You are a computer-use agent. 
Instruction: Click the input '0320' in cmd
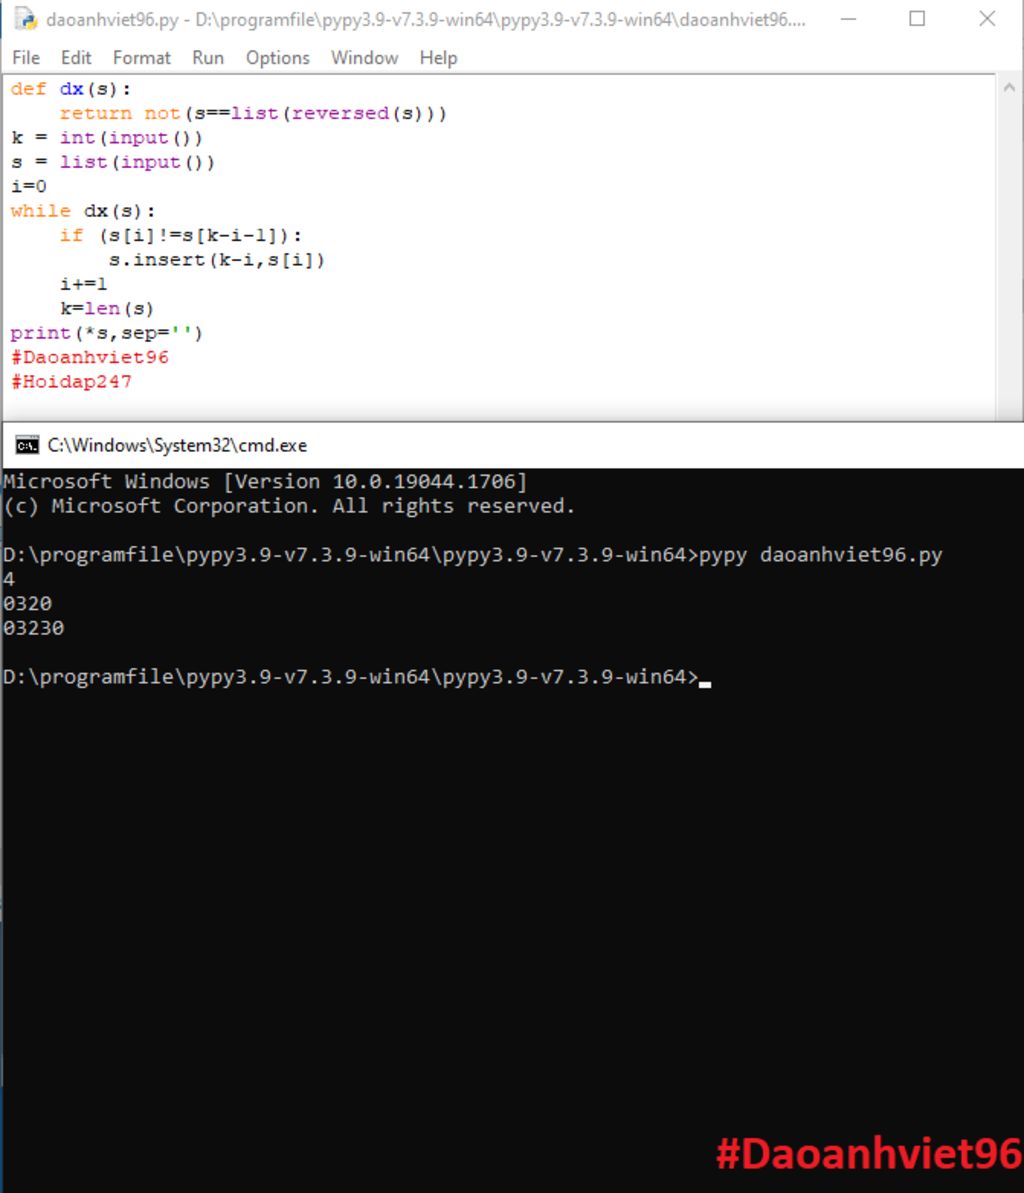tap(27, 603)
